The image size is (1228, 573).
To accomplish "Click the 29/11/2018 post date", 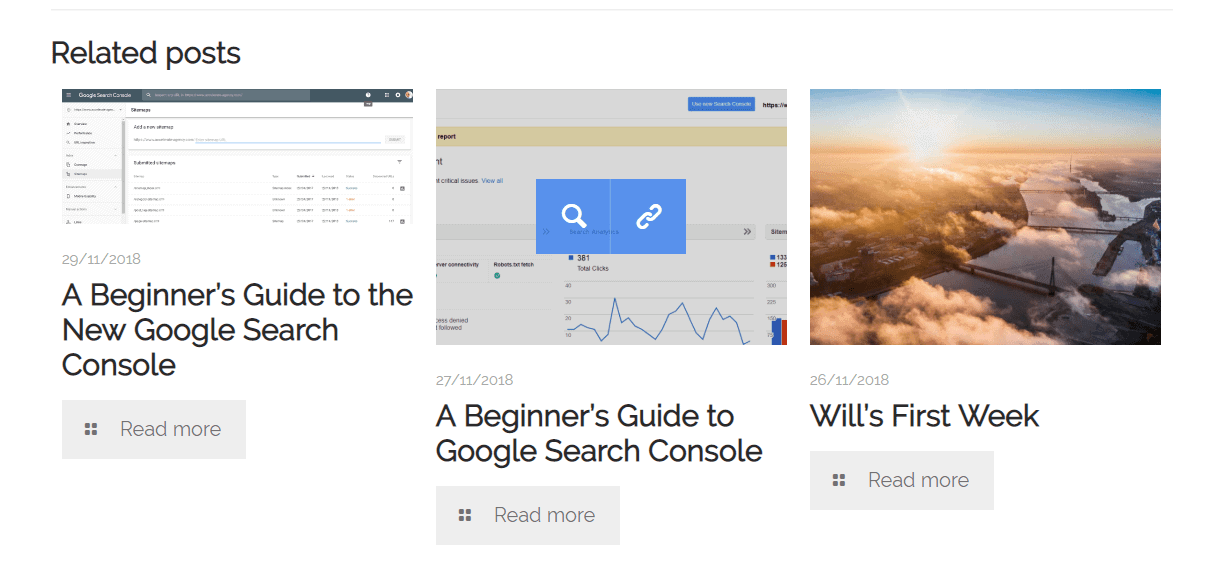I will (101, 259).
